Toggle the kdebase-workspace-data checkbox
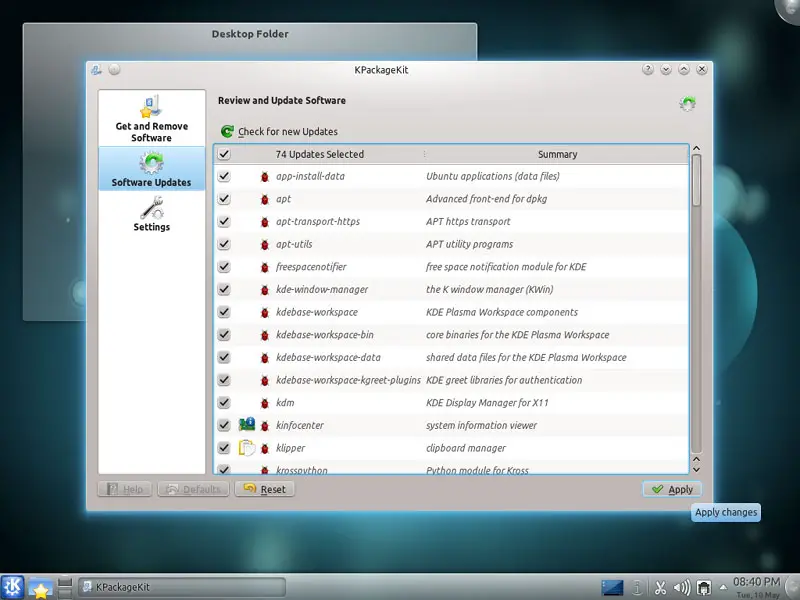Image resolution: width=800 pixels, height=600 pixels. pyautogui.click(x=224, y=357)
